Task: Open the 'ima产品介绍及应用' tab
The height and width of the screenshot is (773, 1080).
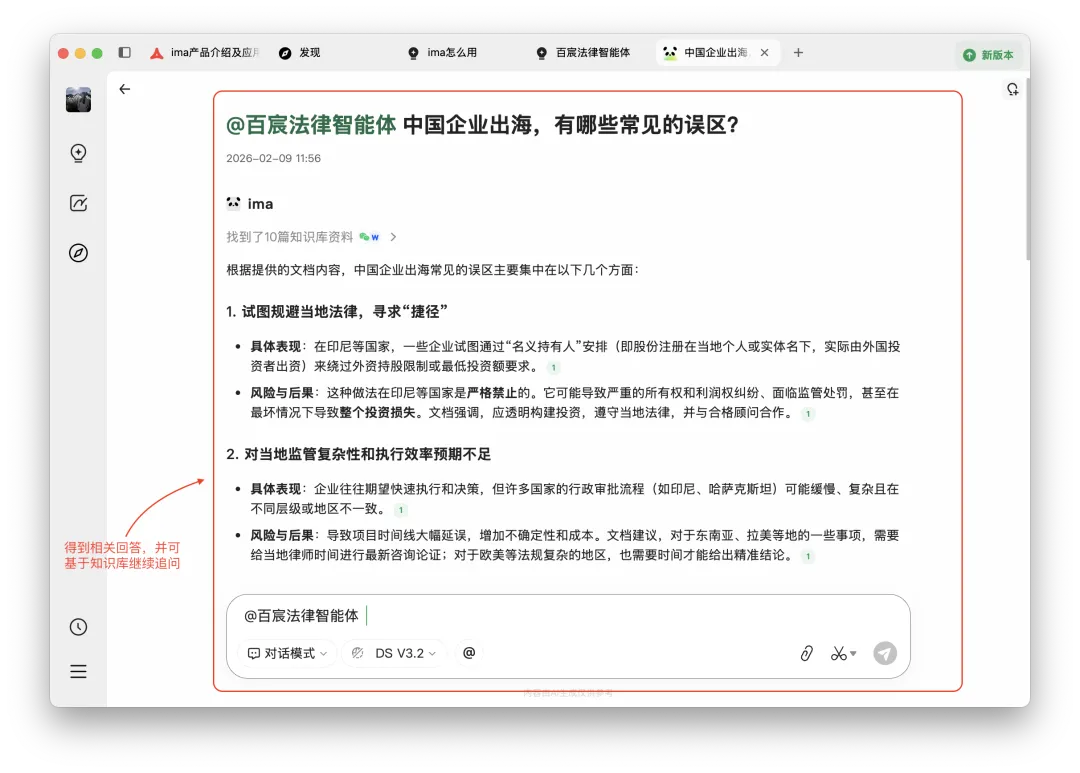Action: pyautogui.click(x=205, y=52)
